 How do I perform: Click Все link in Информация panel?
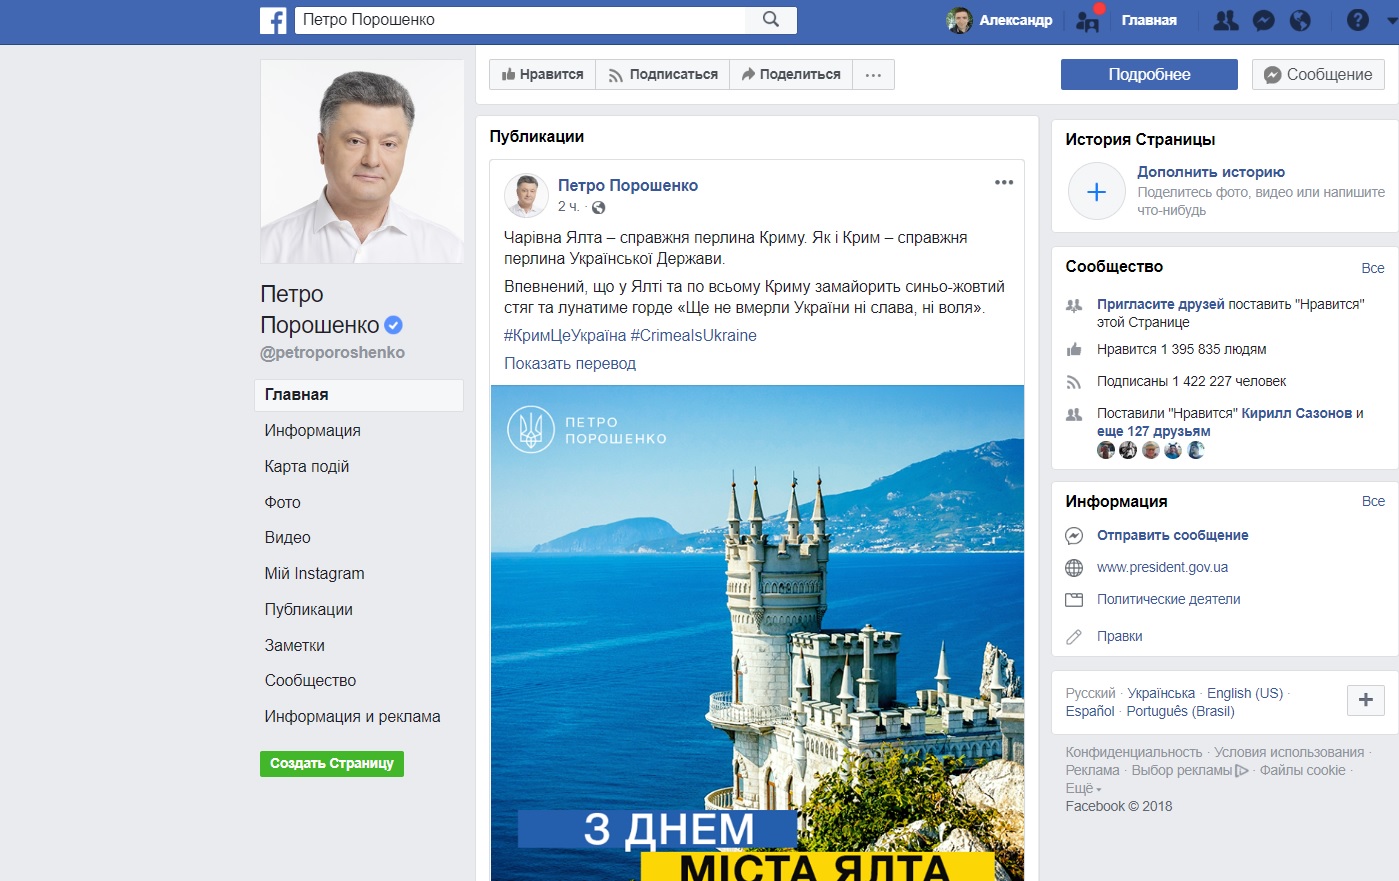(x=1373, y=501)
